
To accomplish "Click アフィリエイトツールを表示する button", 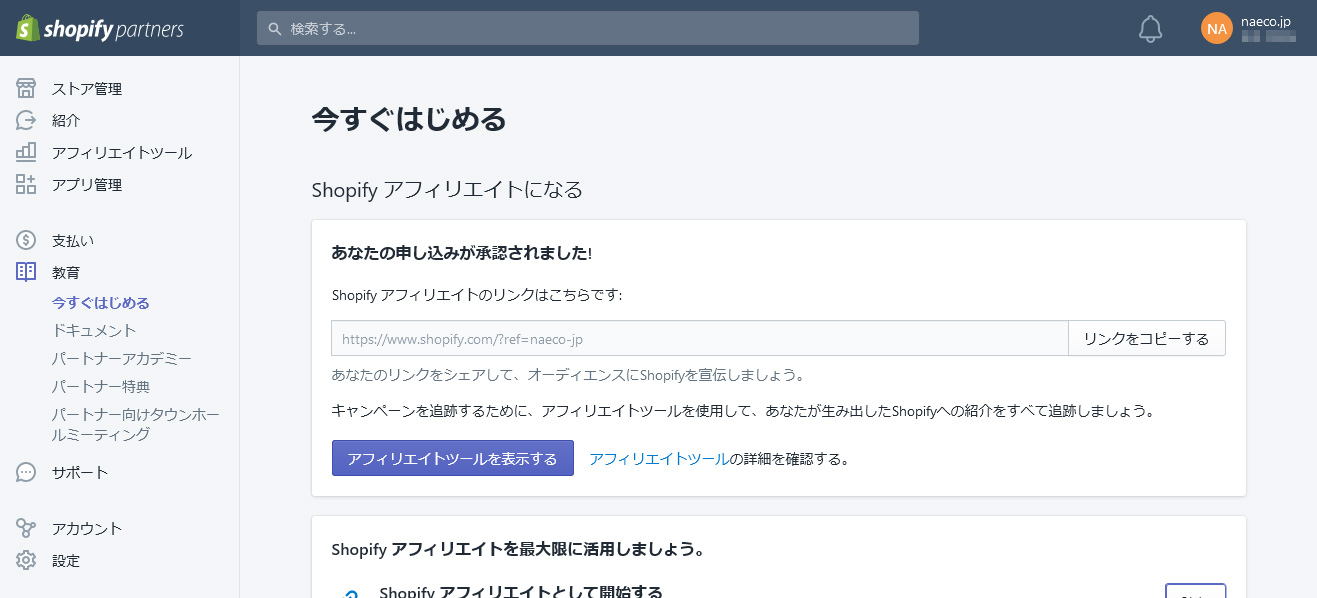I will click(x=452, y=458).
